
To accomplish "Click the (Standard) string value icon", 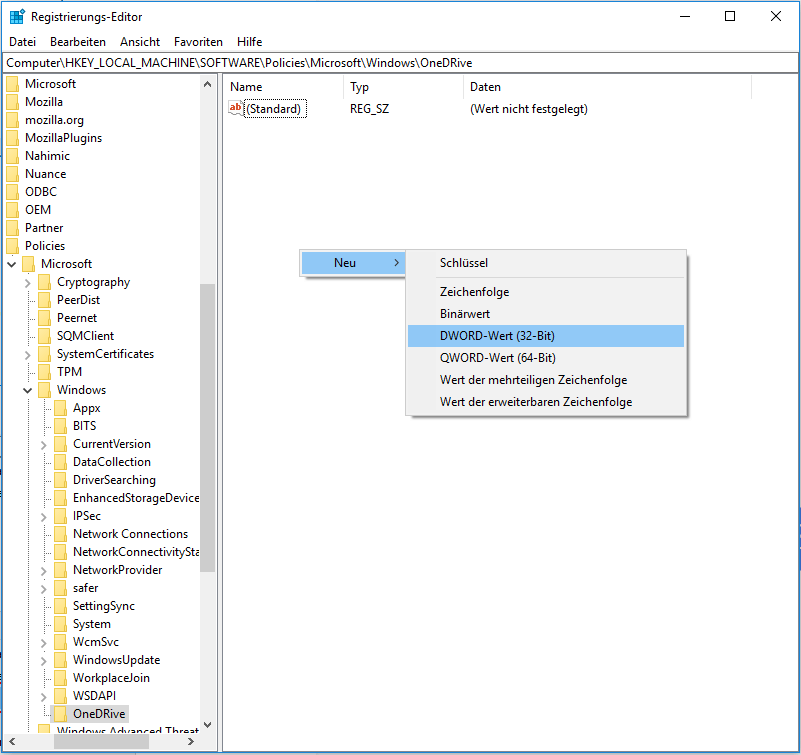I will tap(235, 108).
